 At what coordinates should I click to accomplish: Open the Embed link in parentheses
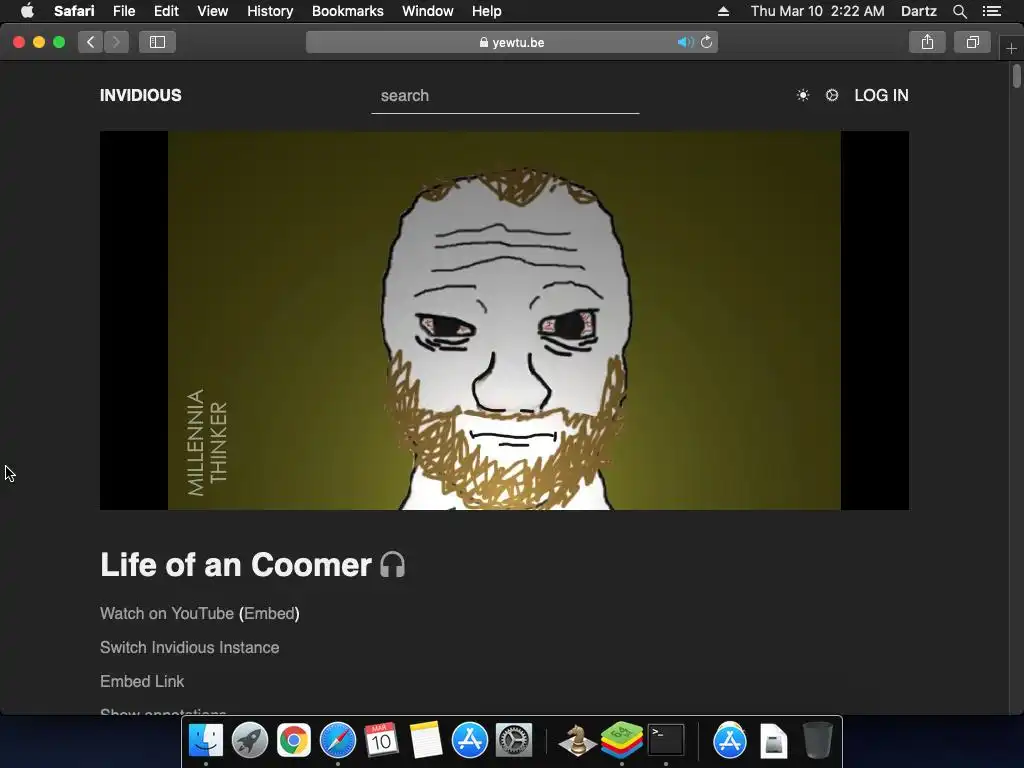[x=269, y=614]
